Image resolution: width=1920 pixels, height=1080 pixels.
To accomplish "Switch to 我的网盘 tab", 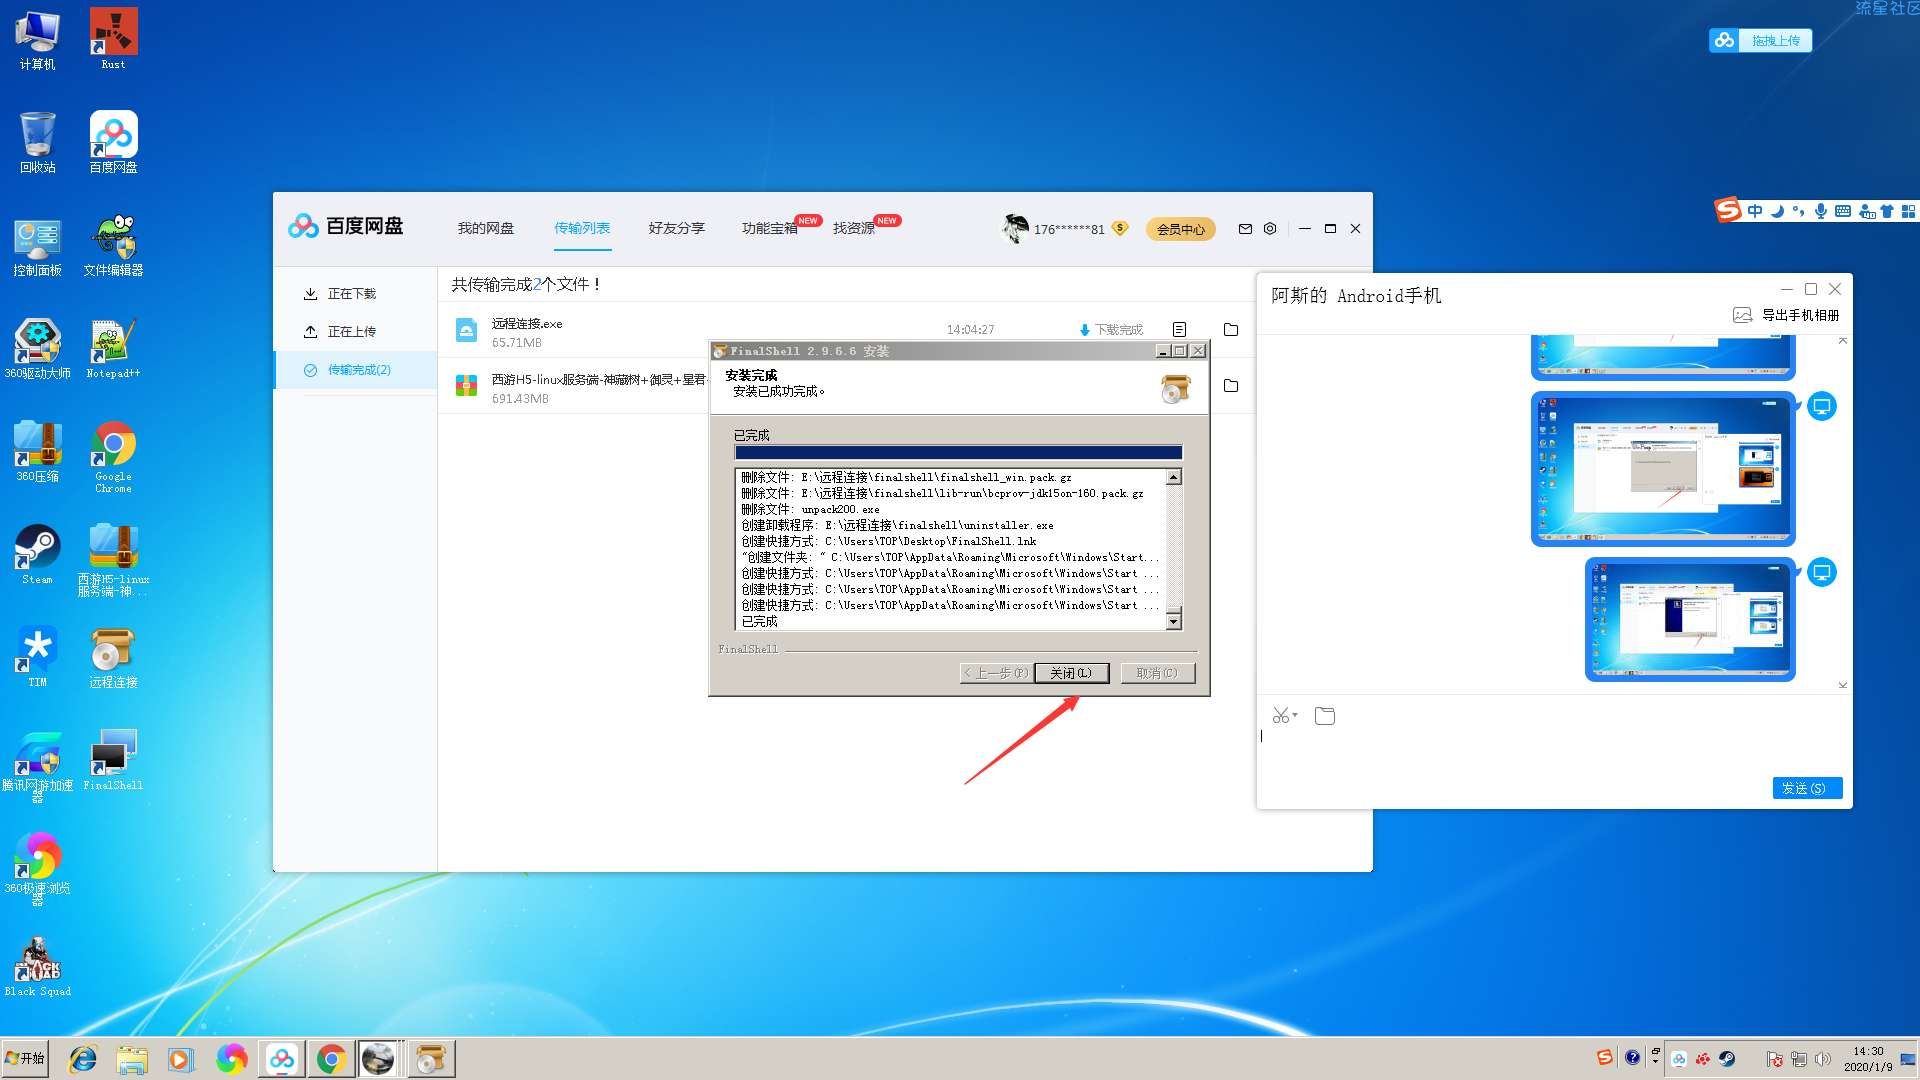I will coord(486,229).
